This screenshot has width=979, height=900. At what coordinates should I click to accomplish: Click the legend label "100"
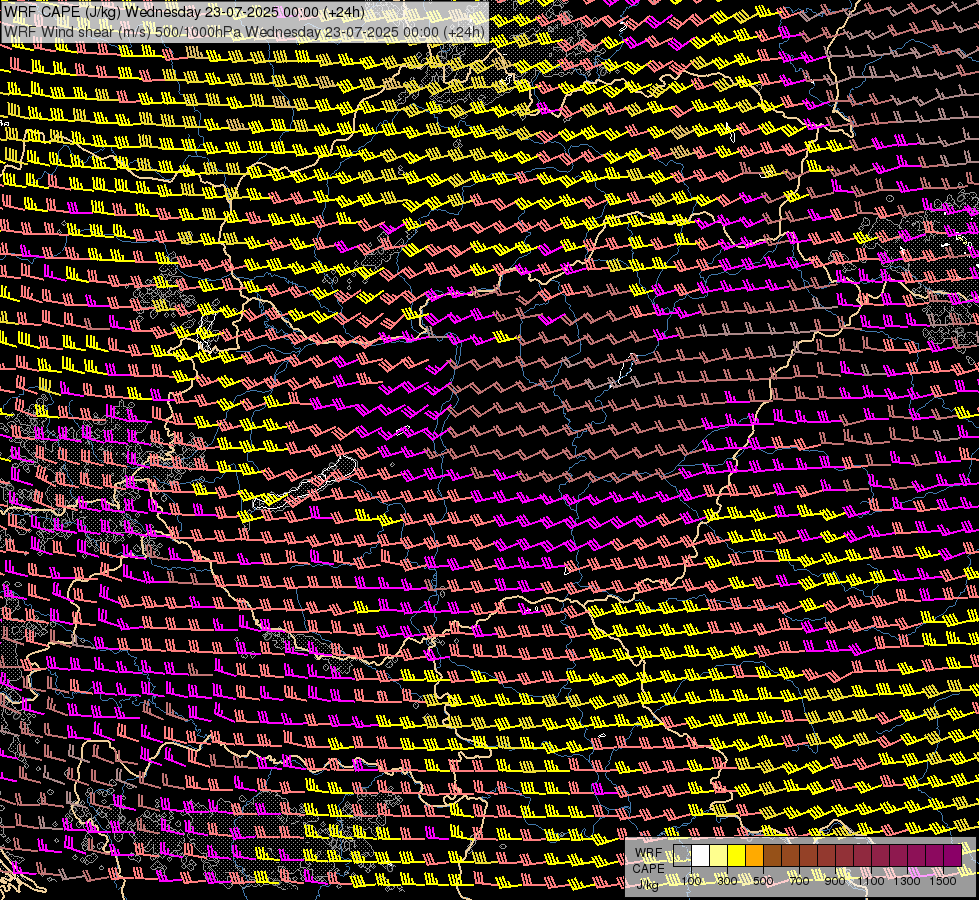click(691, 881)
